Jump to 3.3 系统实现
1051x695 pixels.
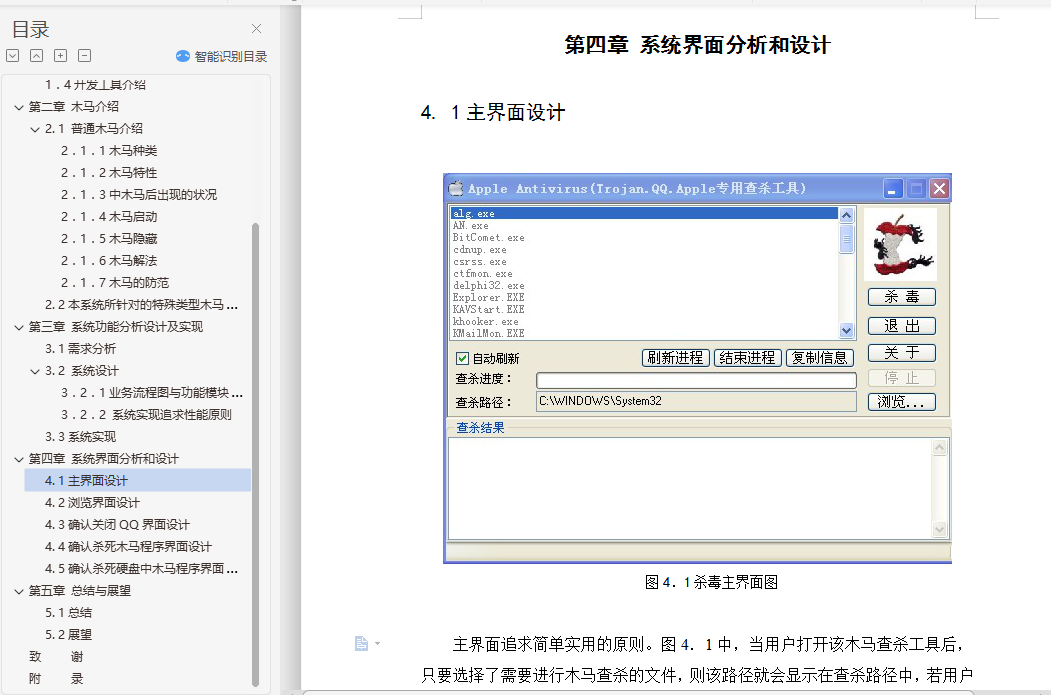[x=80, y=437]
